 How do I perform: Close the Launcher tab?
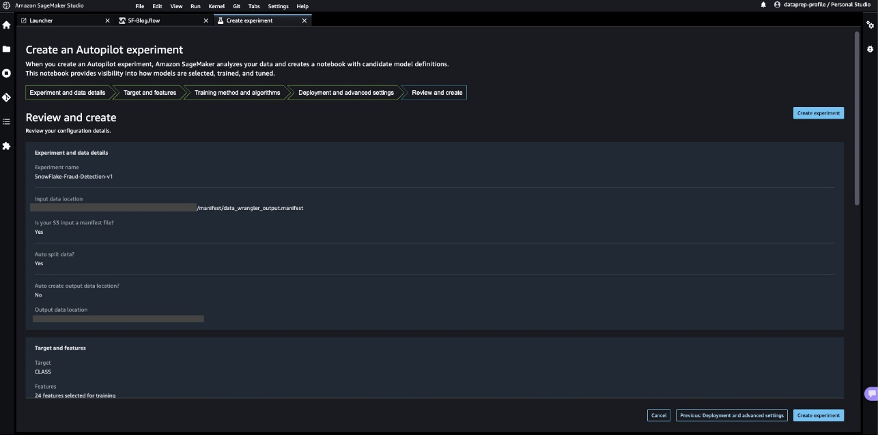click(x=108, y=21)
